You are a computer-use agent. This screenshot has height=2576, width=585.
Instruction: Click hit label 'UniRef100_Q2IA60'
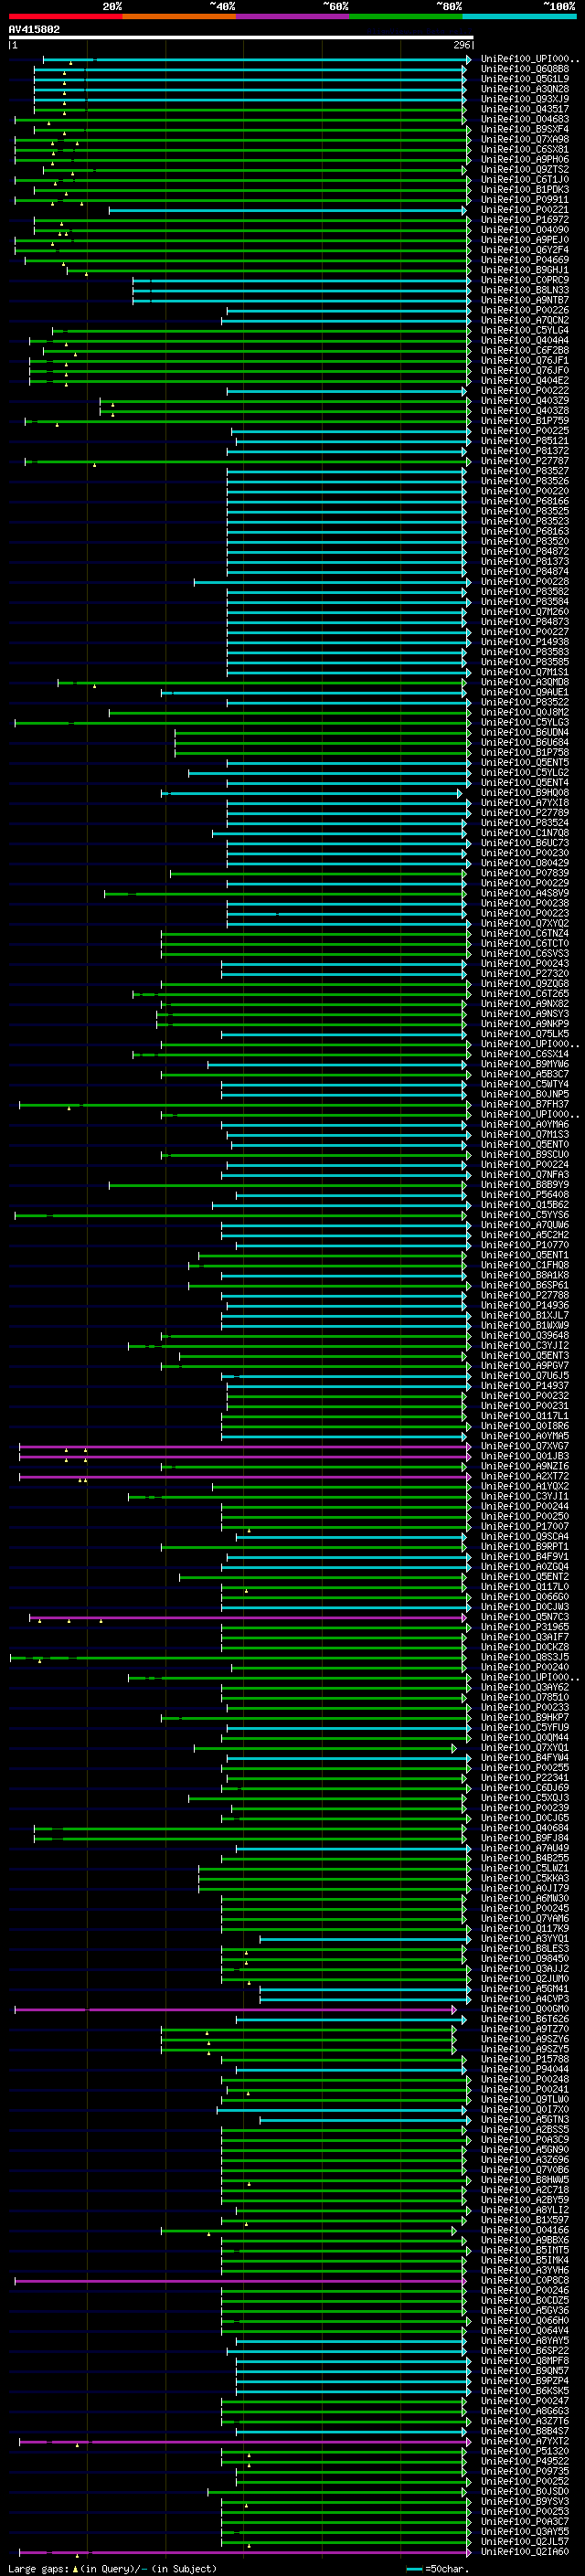coord(525,2552)
